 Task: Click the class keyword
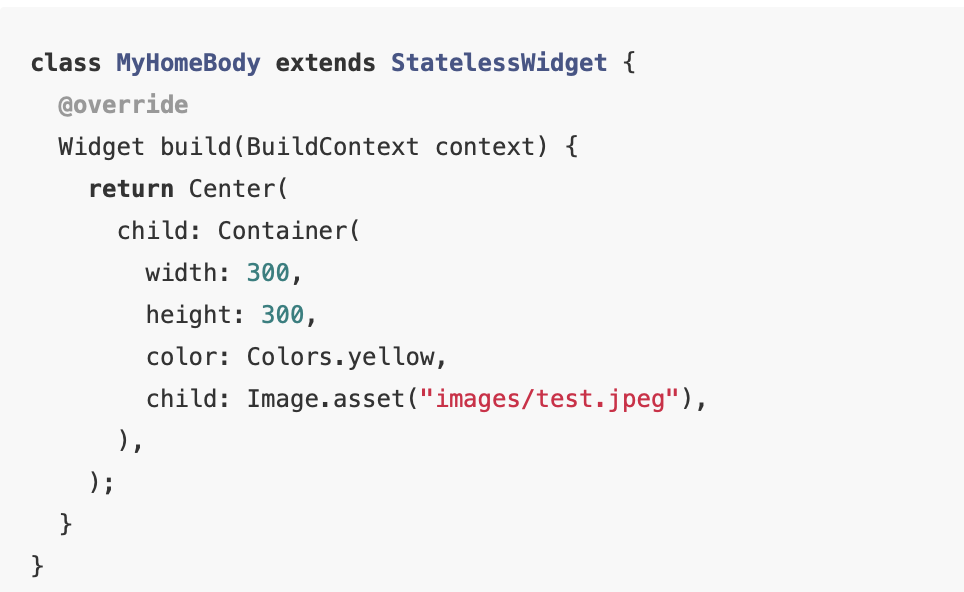[x=66, y=63]
